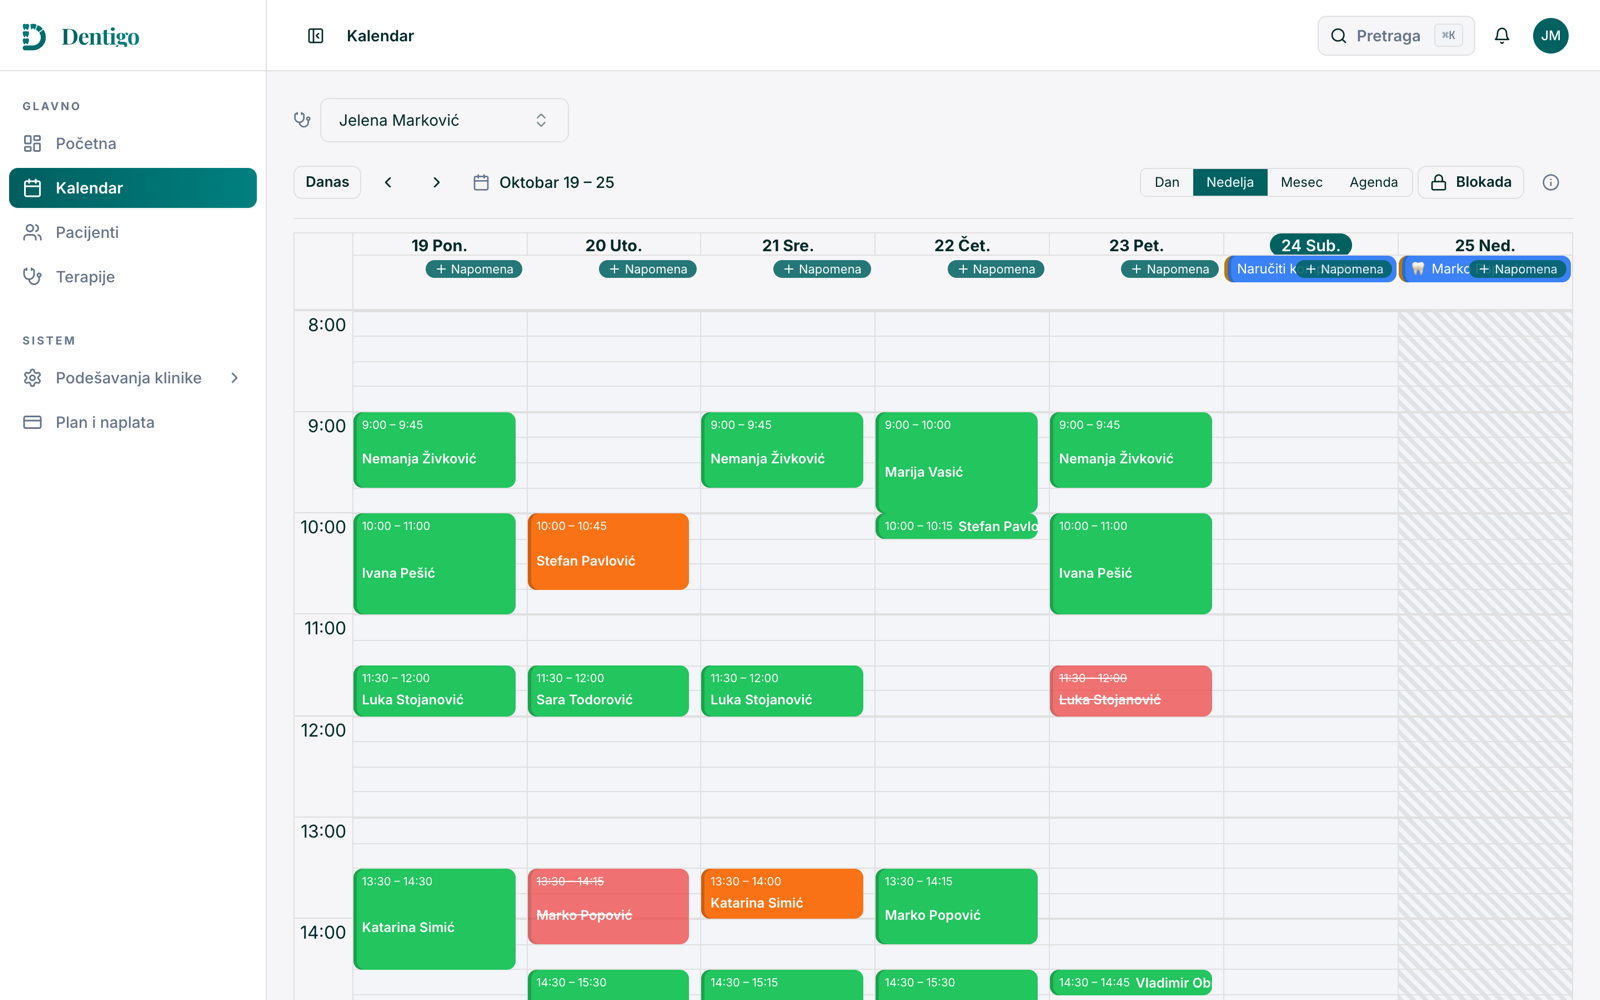Expand Podešavanja klinike submenu
Screen dimensions: 1600x1000
[x=133, y=378]
